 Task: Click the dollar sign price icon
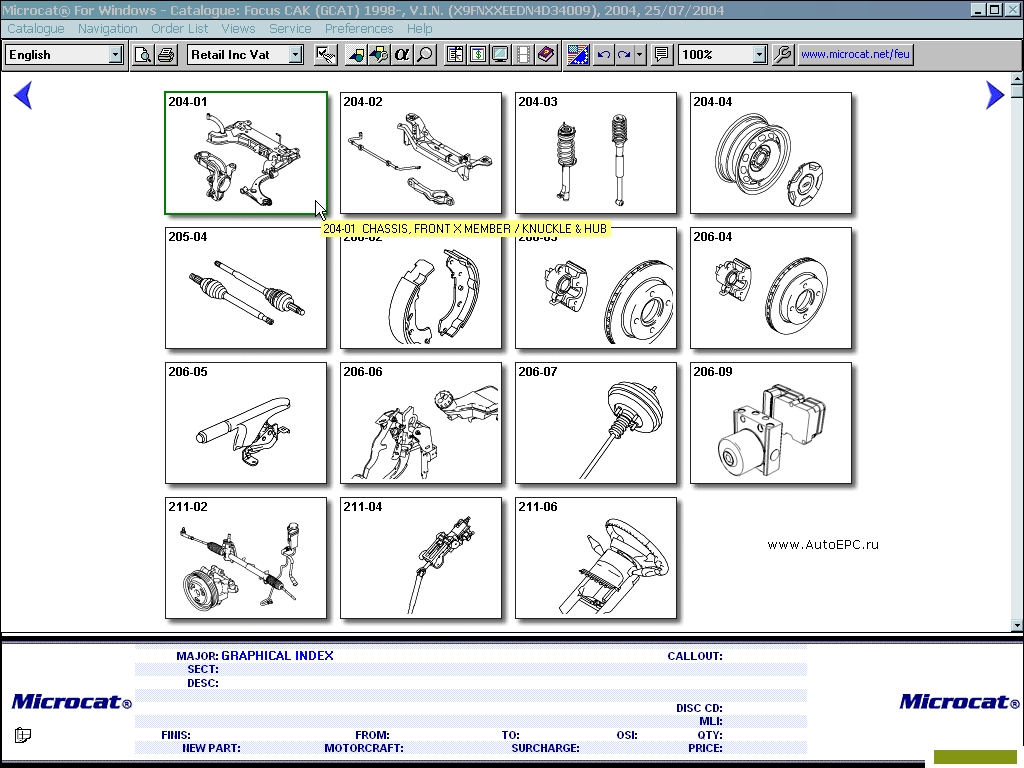[478, 55]
